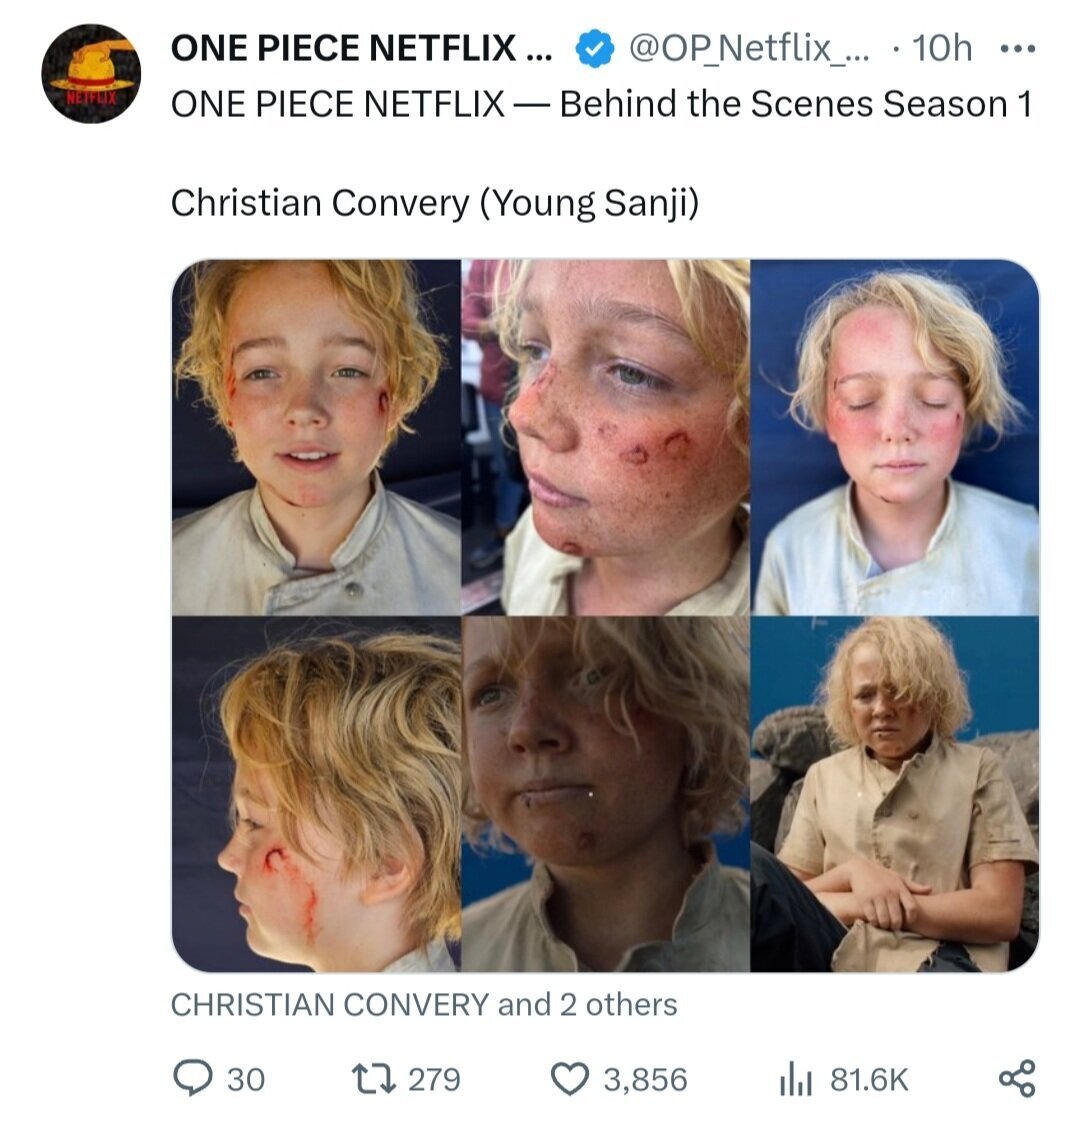This screenshot has width=1080, height=1121.
Task: Tap the retweet arrows icon
Action: [x=374, y=1079]
